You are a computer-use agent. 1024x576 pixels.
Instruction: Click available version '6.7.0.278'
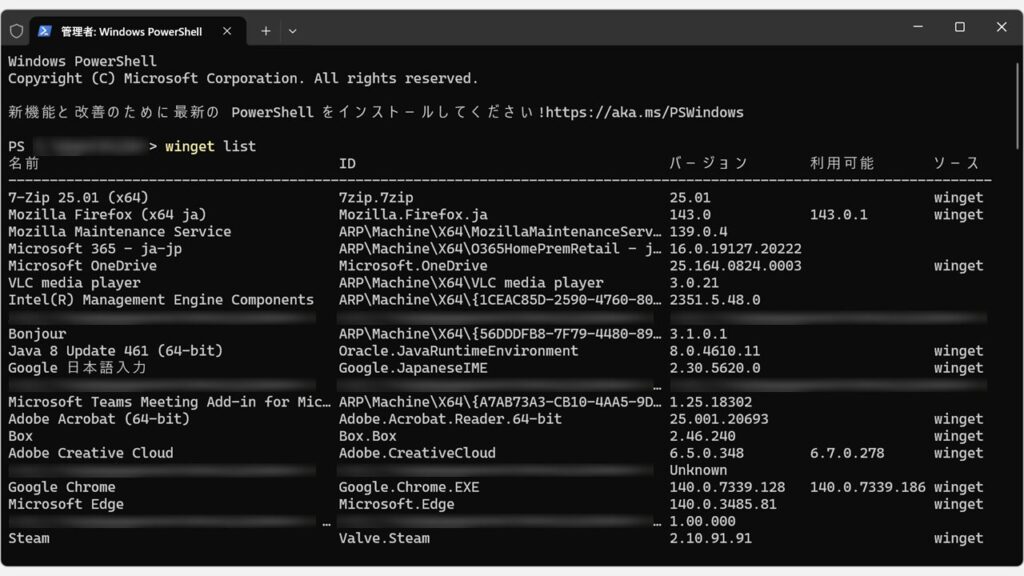point(847,452)
